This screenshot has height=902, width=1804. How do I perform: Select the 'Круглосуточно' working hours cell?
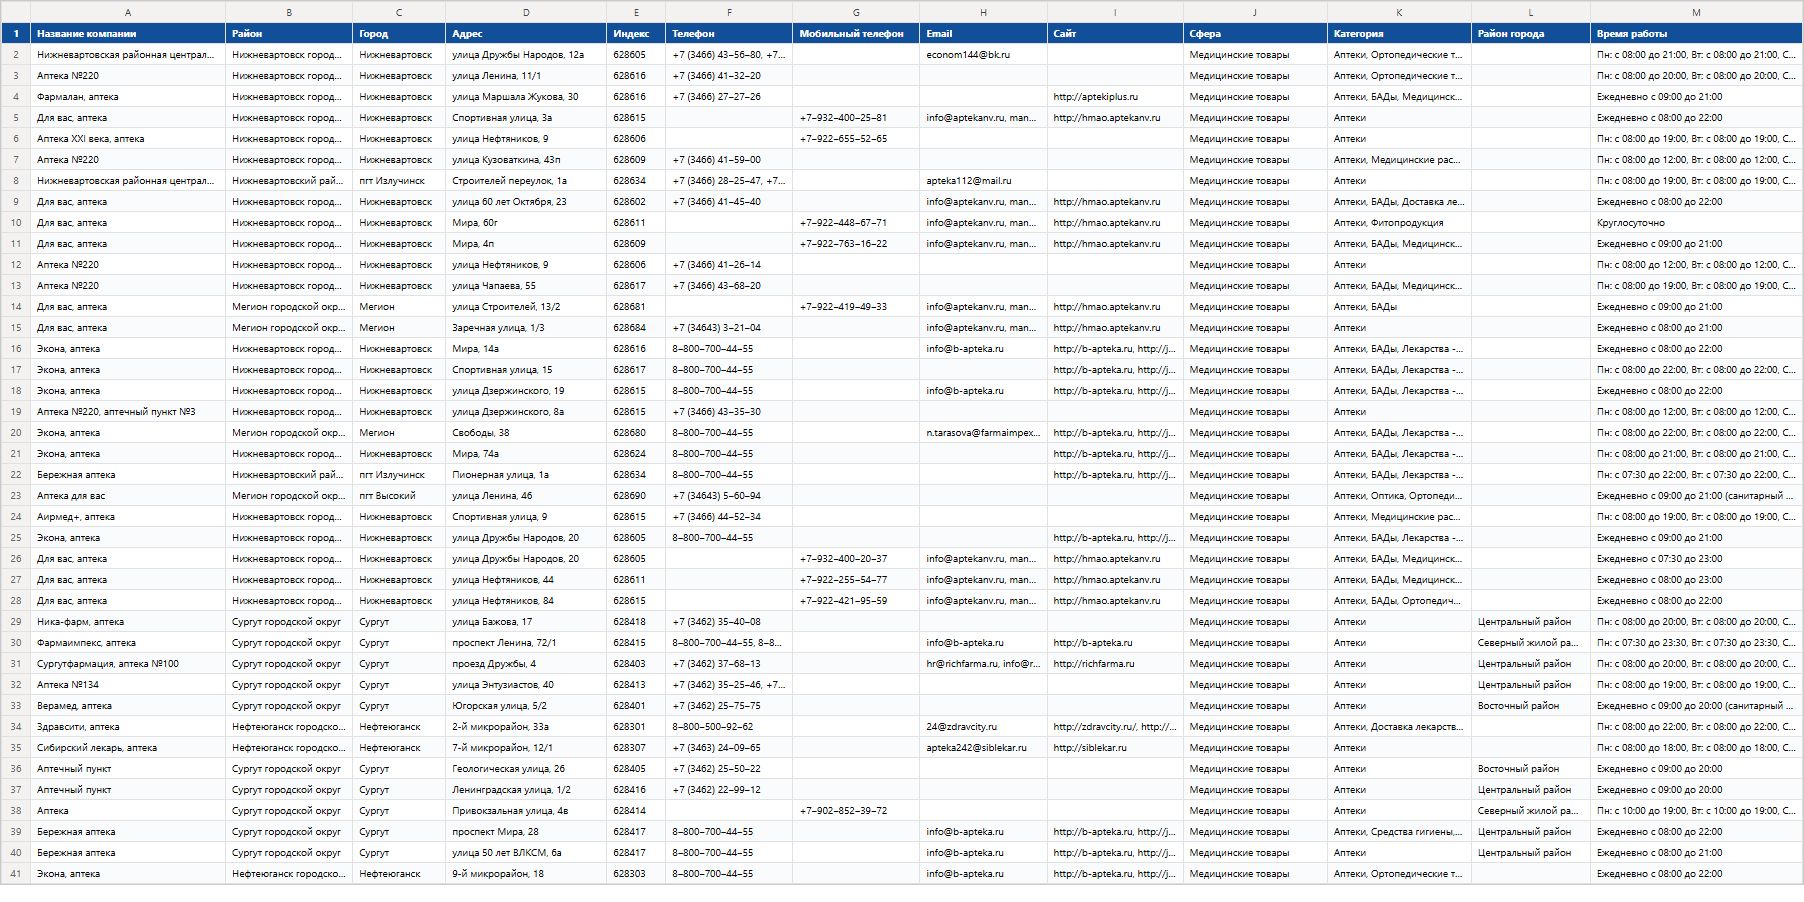pos(1696,223)
